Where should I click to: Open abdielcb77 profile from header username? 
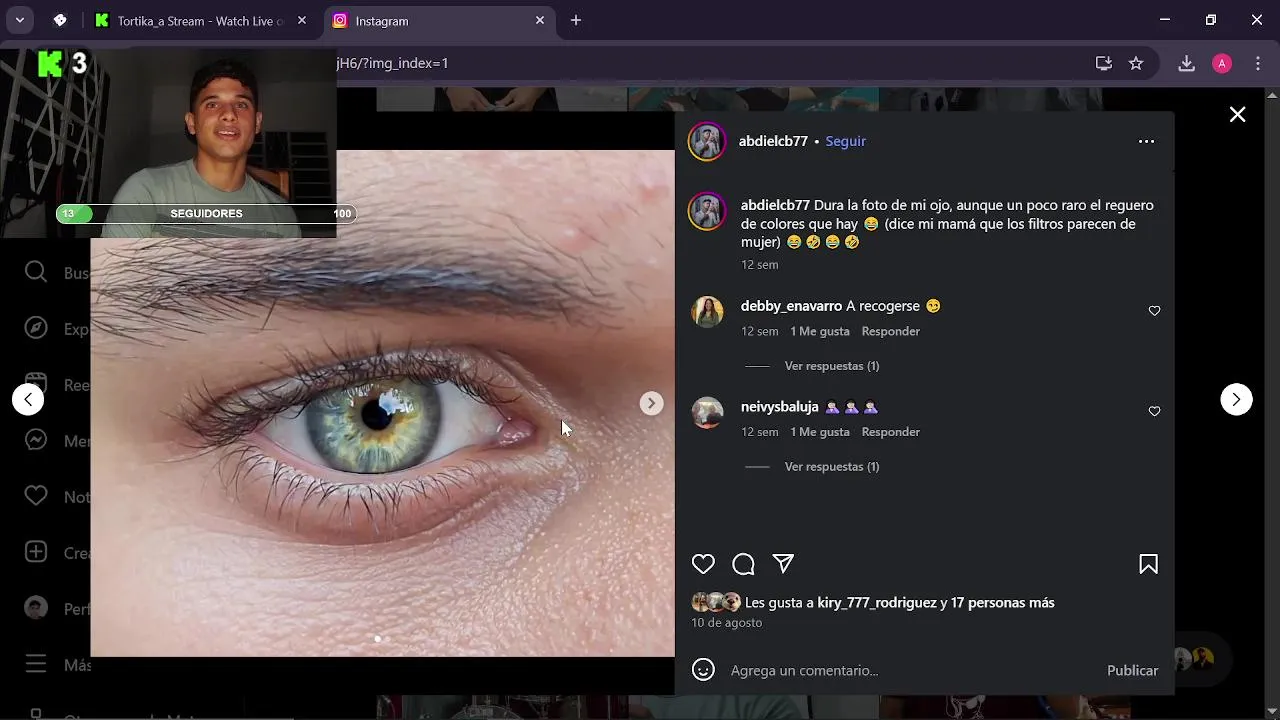click(x=773, y=141)
